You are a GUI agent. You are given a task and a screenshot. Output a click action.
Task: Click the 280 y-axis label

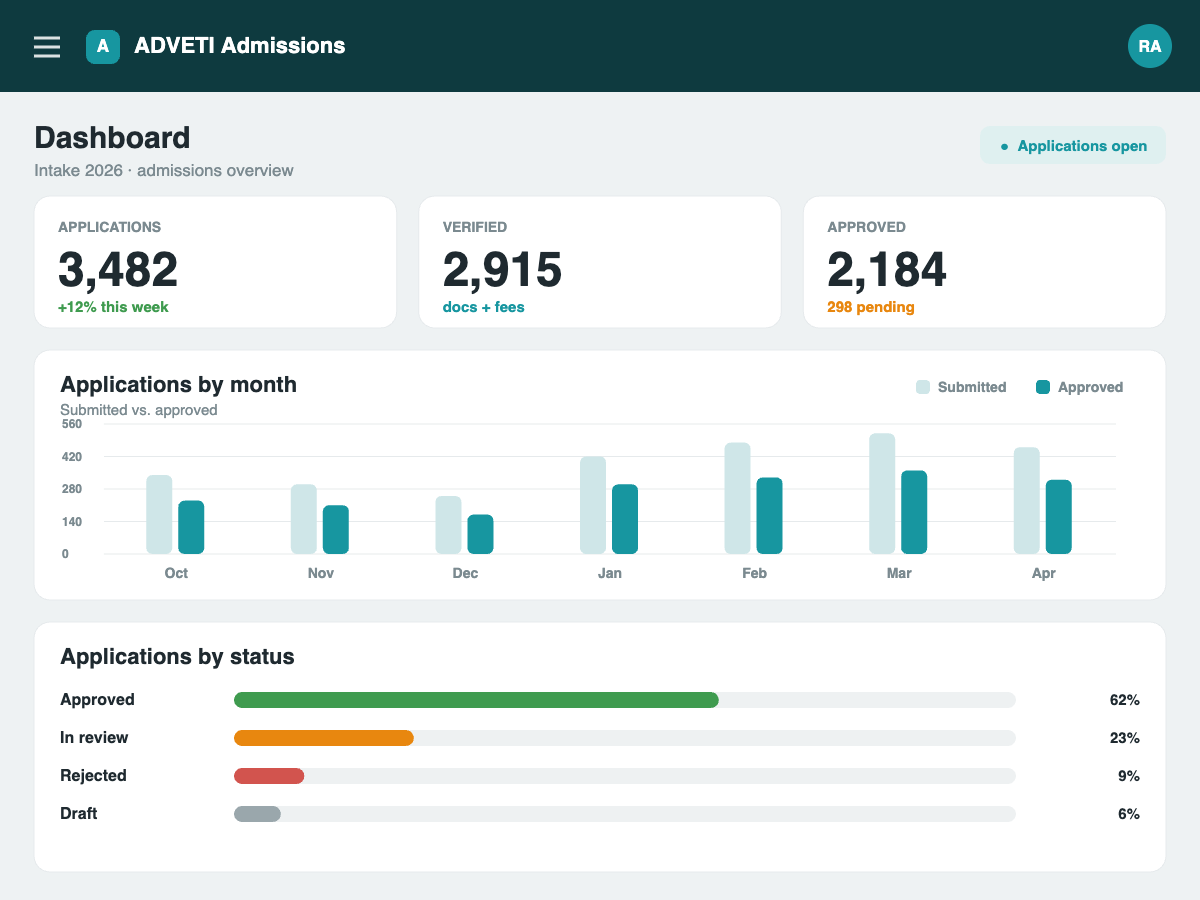point(72,489)
